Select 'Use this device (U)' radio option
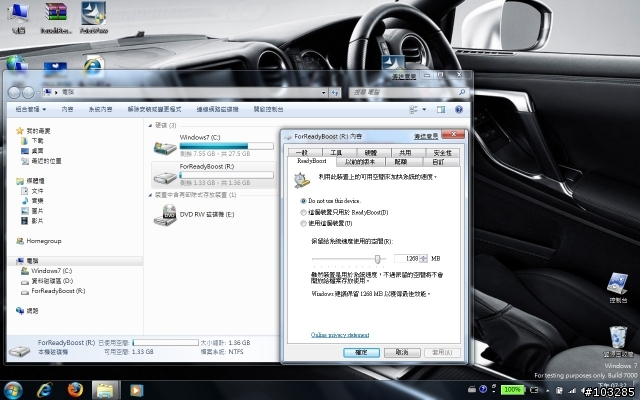640x400 pixels. pyautogui.click(x=303, y=223)
